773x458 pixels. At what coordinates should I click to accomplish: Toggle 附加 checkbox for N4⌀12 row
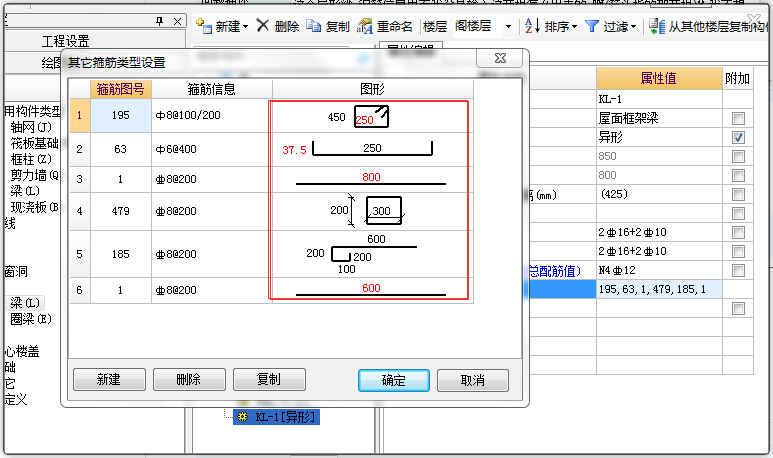[738, 270]
